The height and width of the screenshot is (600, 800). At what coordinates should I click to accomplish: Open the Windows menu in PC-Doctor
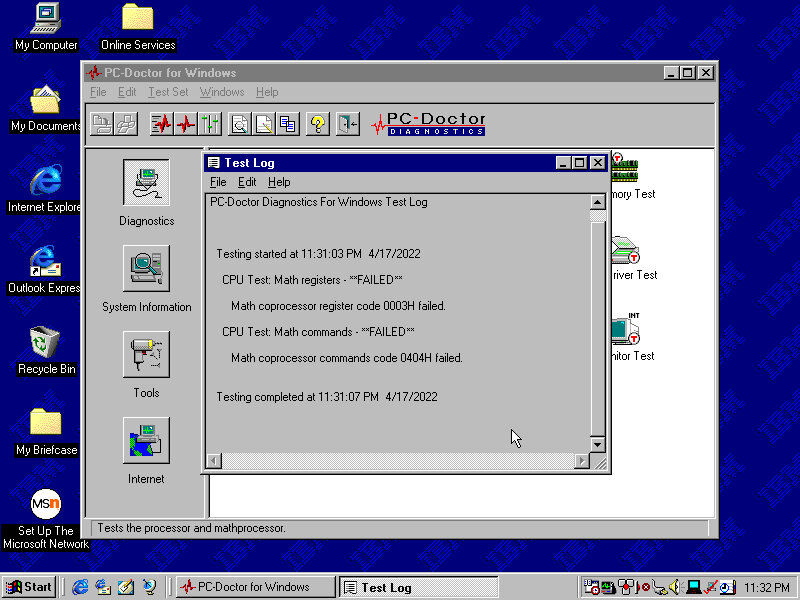click(x=222, y=92)
